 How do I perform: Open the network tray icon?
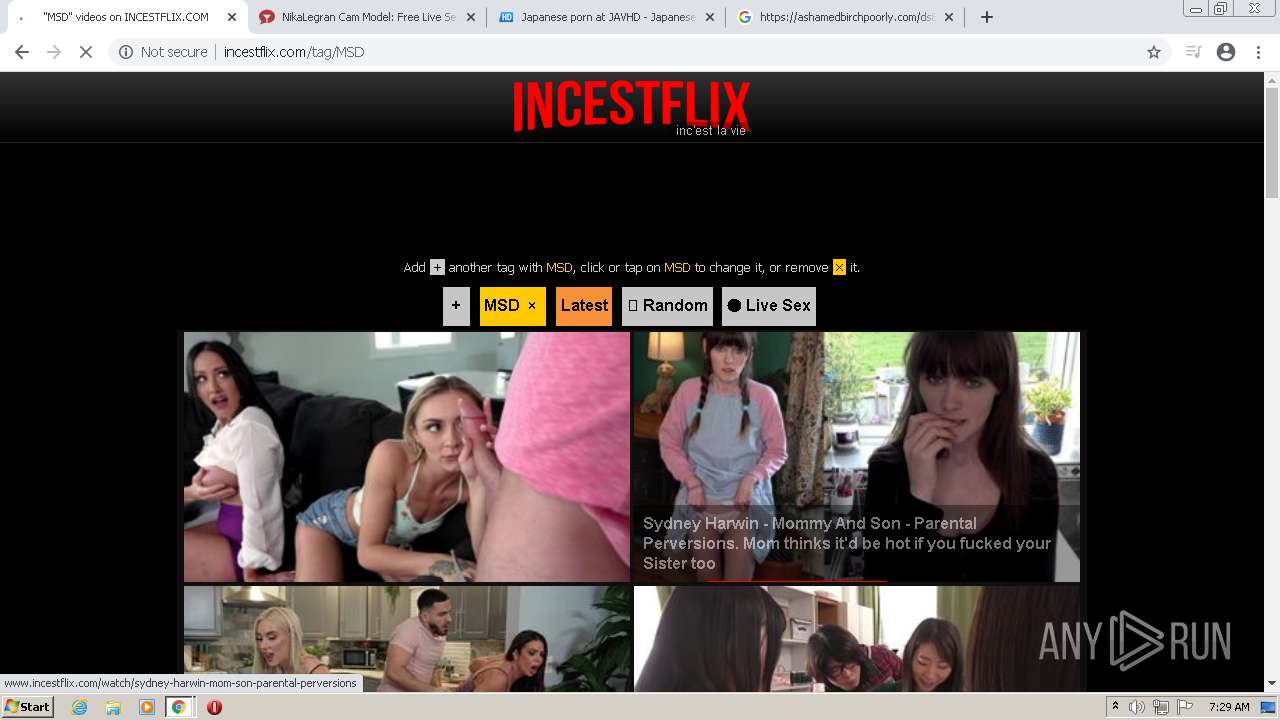coord(1161,707)
